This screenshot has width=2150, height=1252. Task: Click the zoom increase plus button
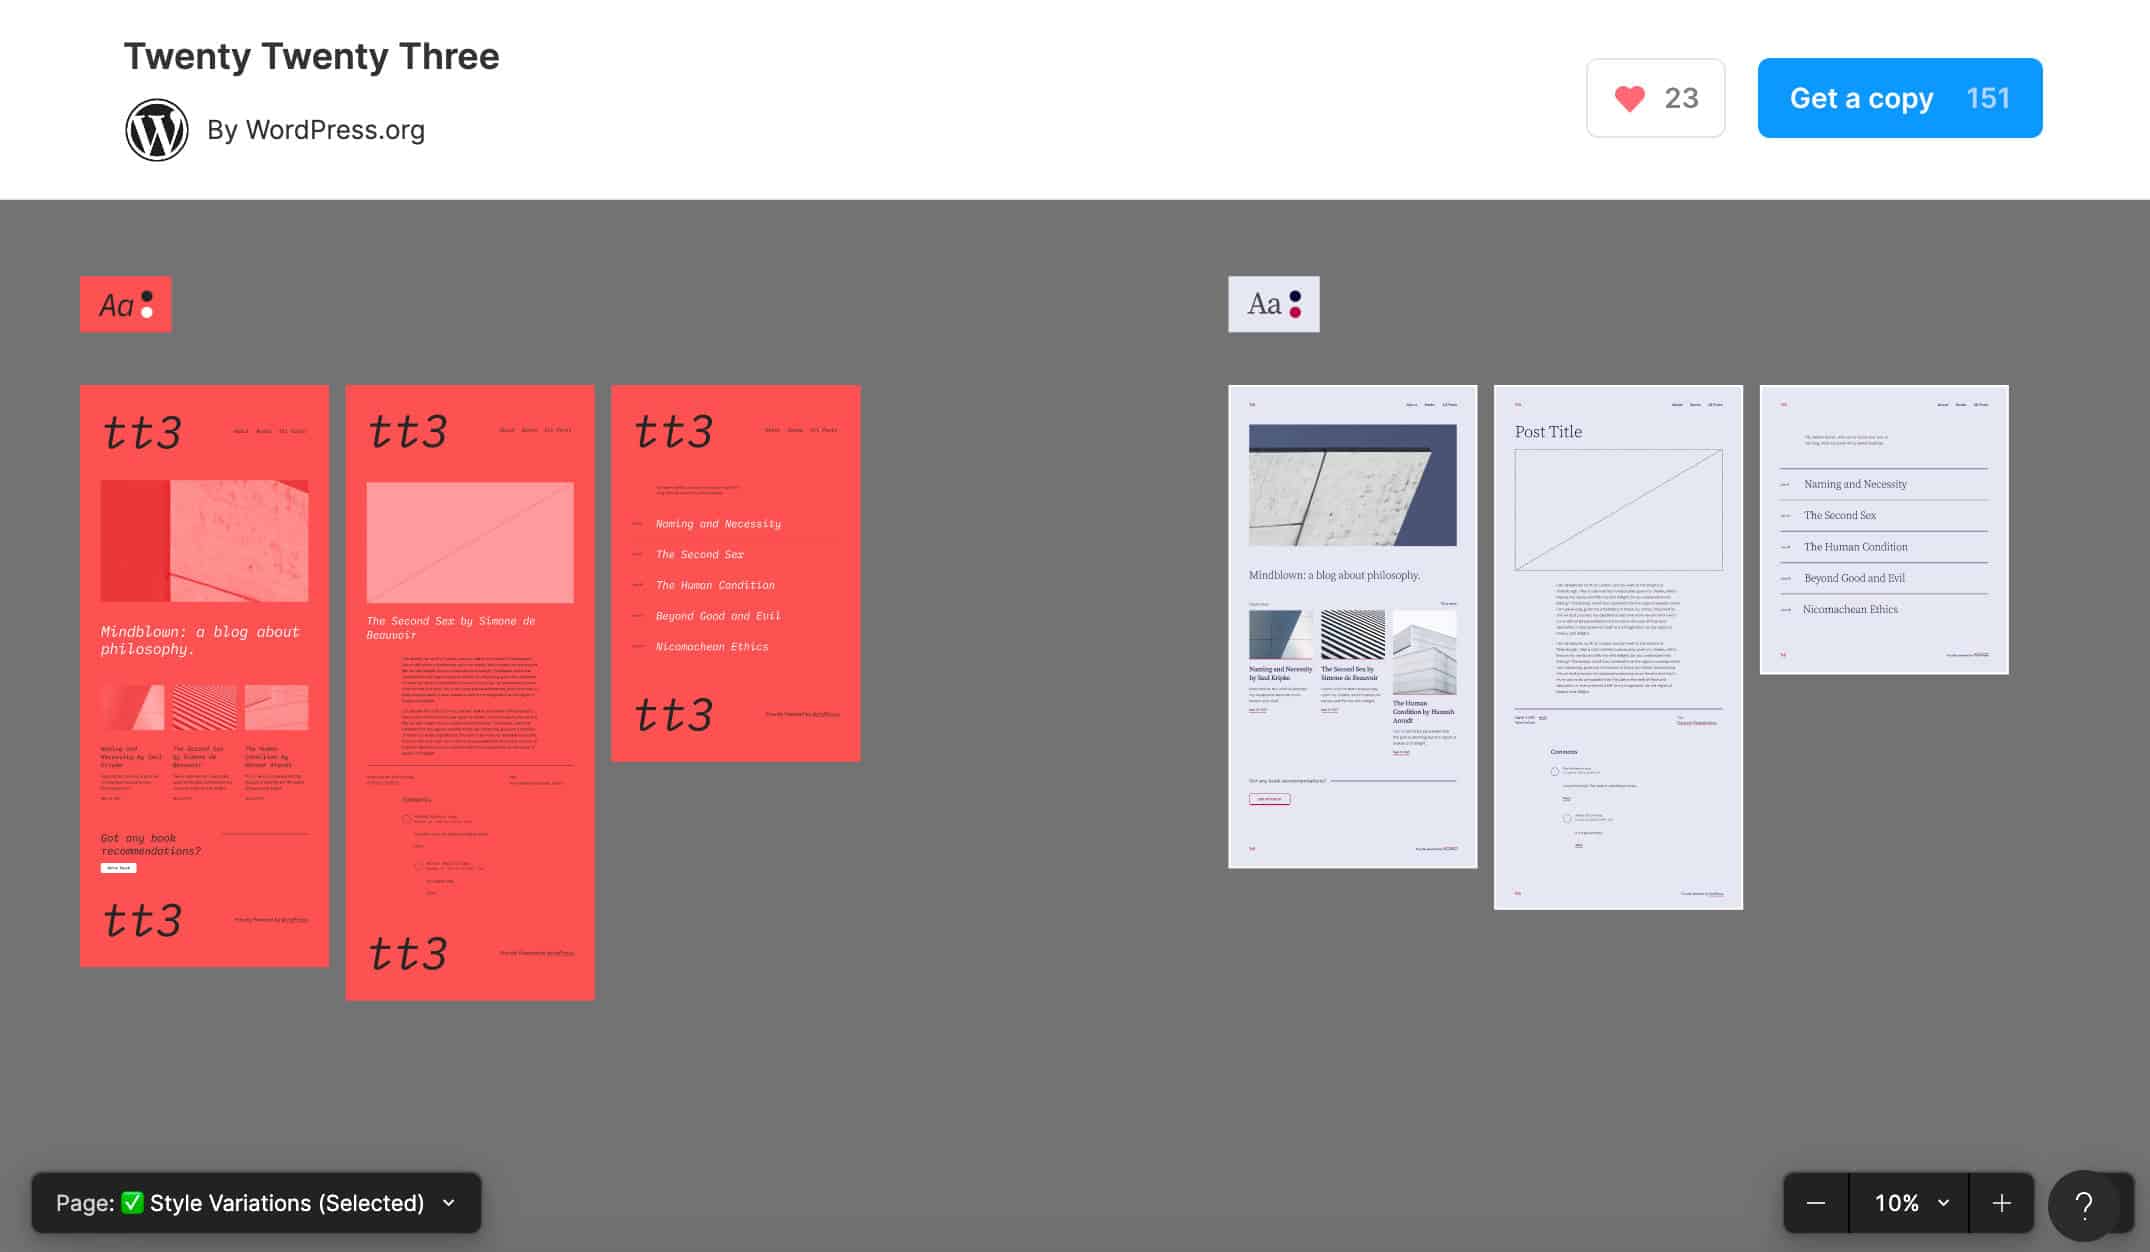pyautogui.click(x=2000, y=1203)
